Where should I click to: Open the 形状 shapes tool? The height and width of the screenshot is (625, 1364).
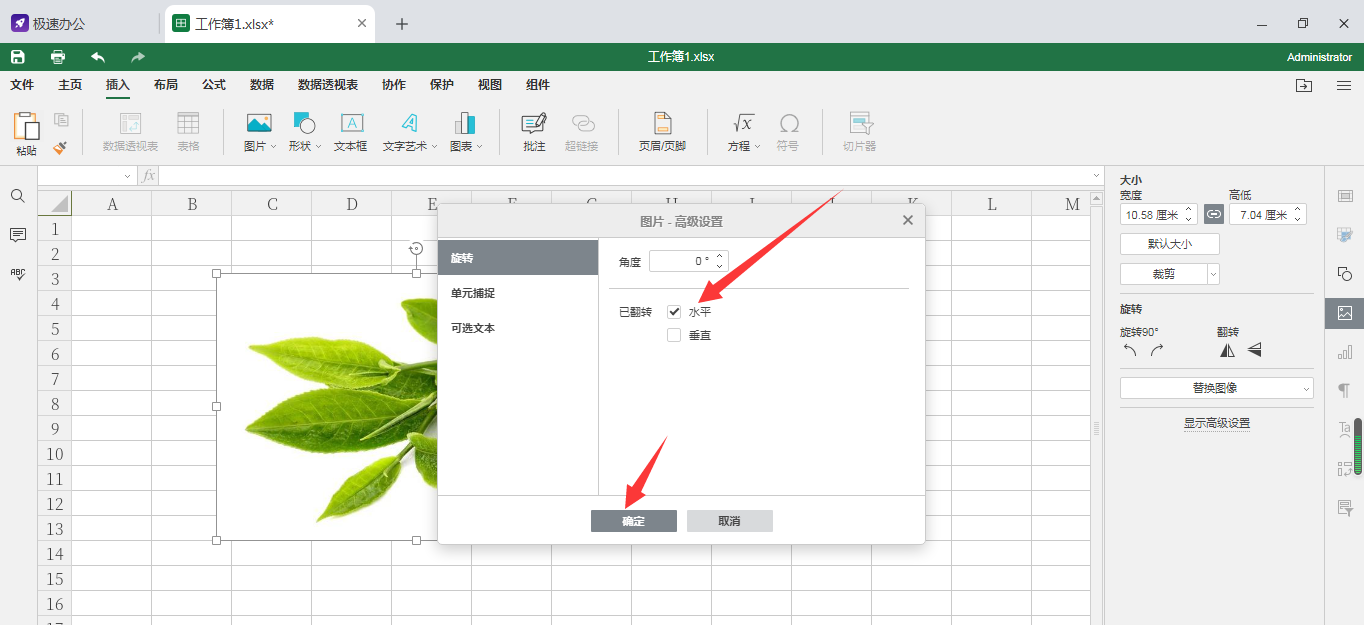(x=304, y=123)
